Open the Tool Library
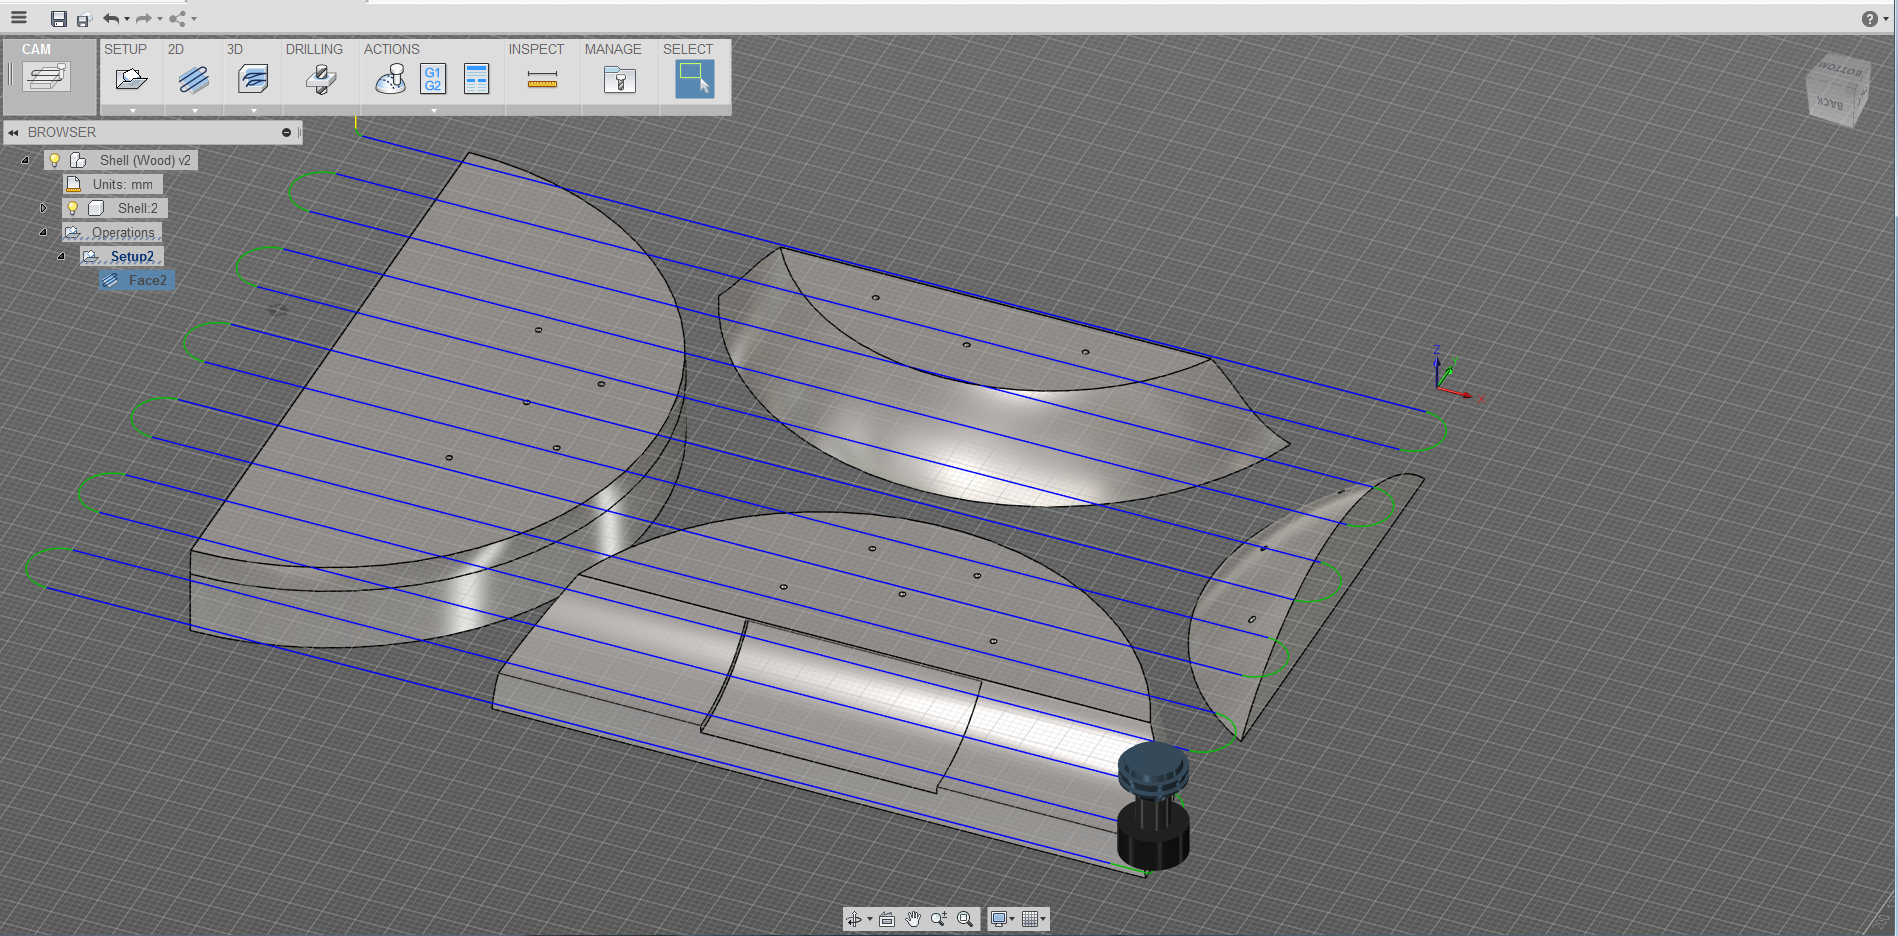Viewport: 1898px width, 936px height. (x=620, y=79)
